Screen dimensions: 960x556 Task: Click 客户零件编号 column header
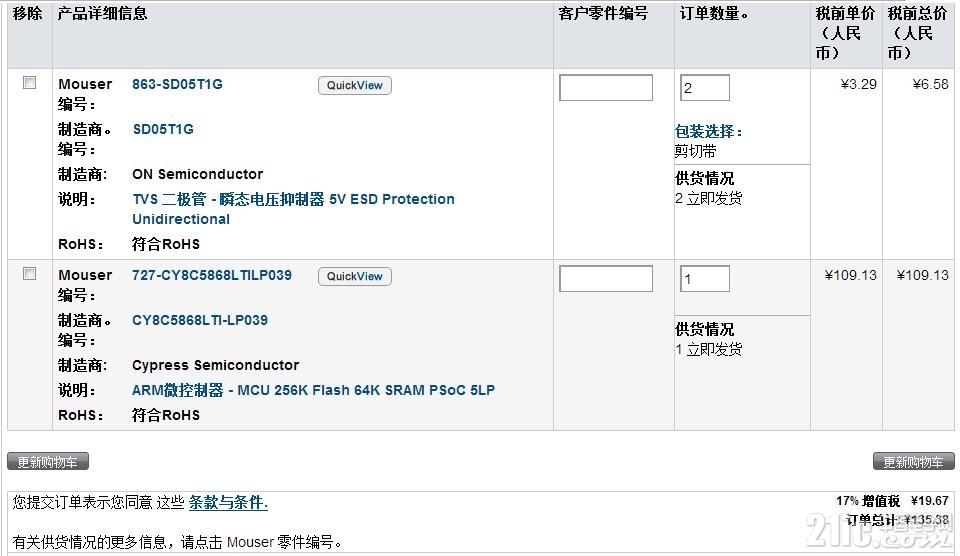click(603, 13)
